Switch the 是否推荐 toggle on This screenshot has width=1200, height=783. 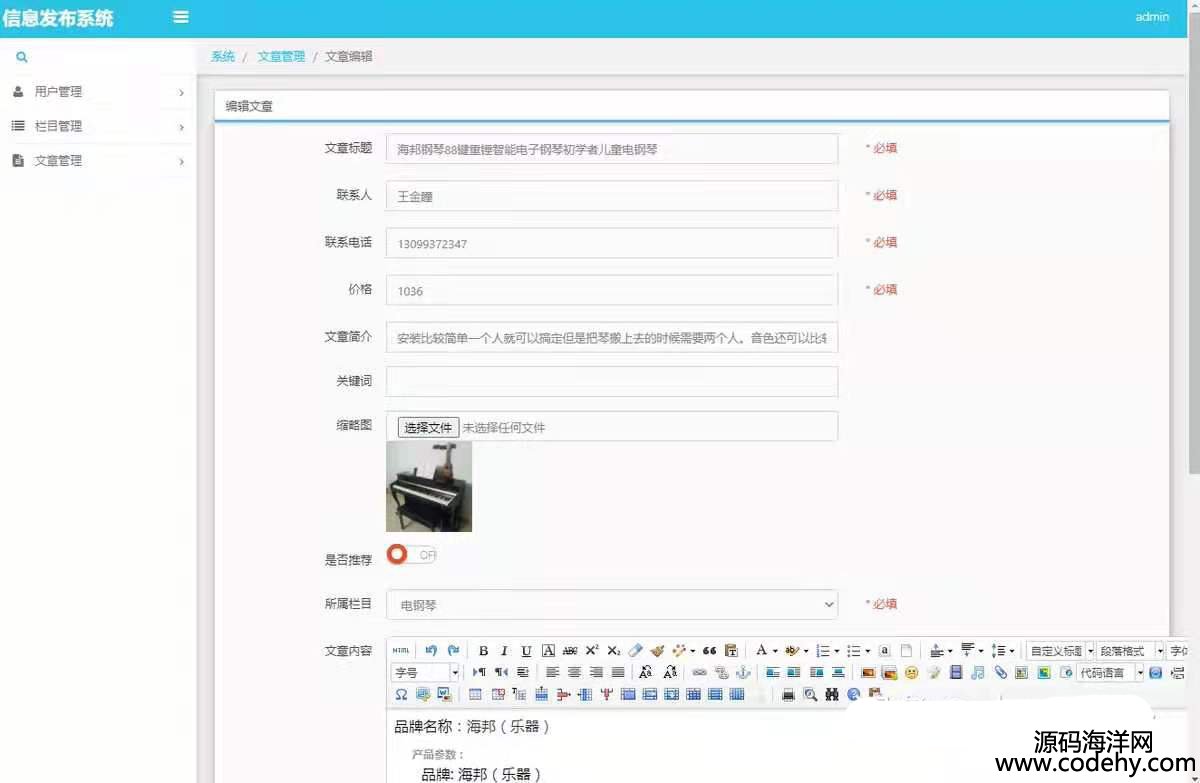pos(411,555)
